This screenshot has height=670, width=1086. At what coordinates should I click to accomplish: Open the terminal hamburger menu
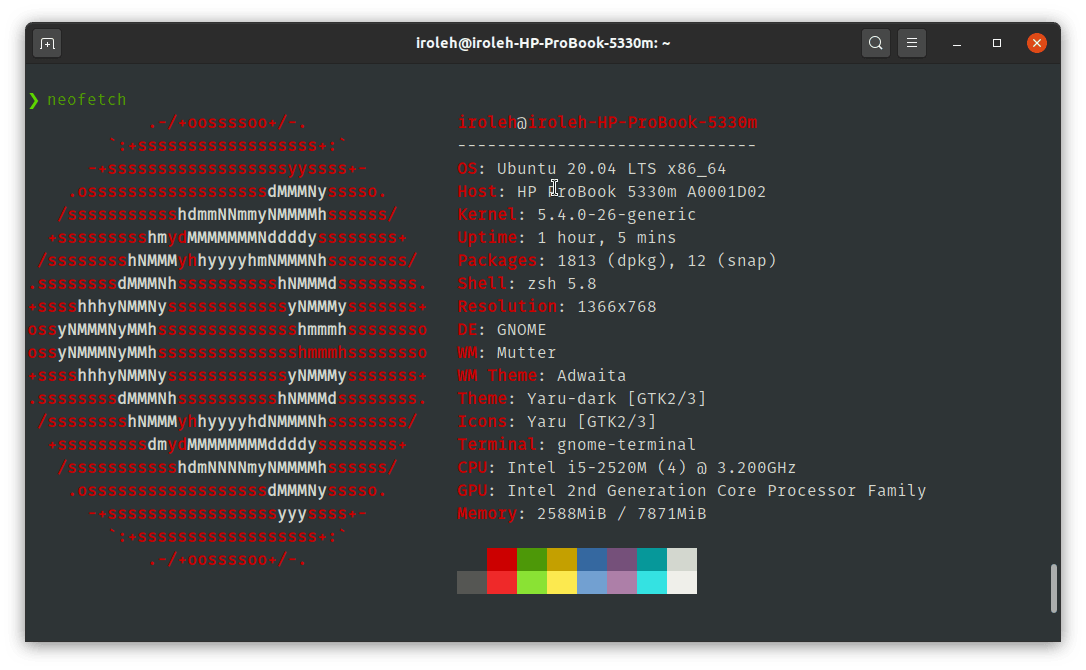tap(911, 42)
